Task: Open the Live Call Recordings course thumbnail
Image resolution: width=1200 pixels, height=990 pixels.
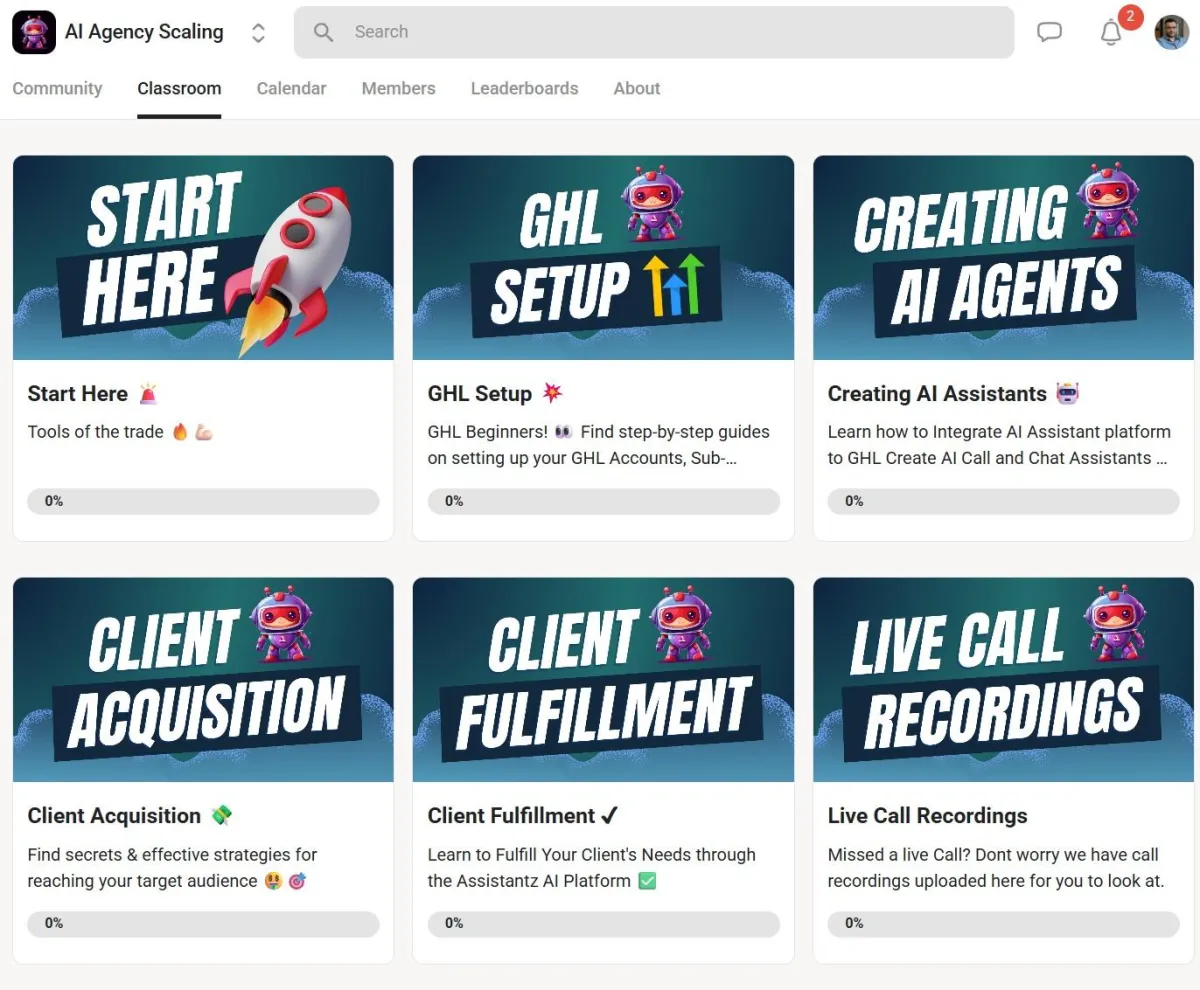Action: 1003,680
